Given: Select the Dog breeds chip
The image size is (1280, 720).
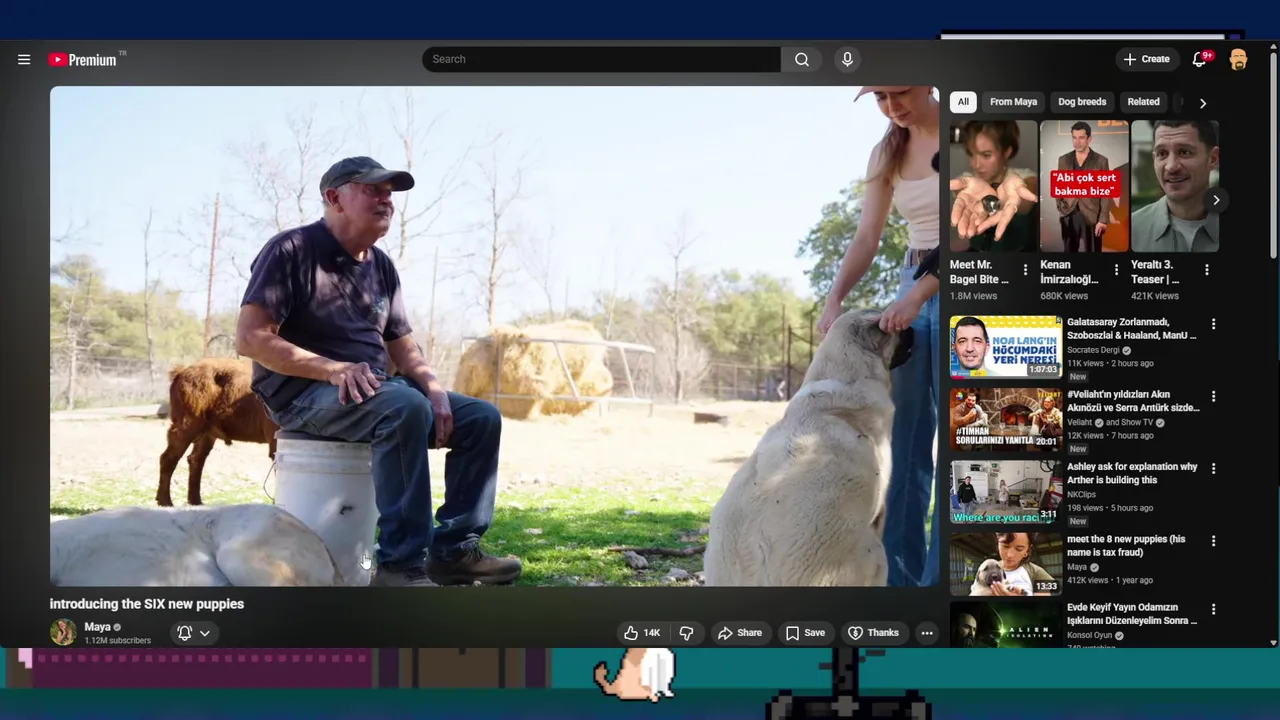Looking at the screenshot, I should point(1082,102).
